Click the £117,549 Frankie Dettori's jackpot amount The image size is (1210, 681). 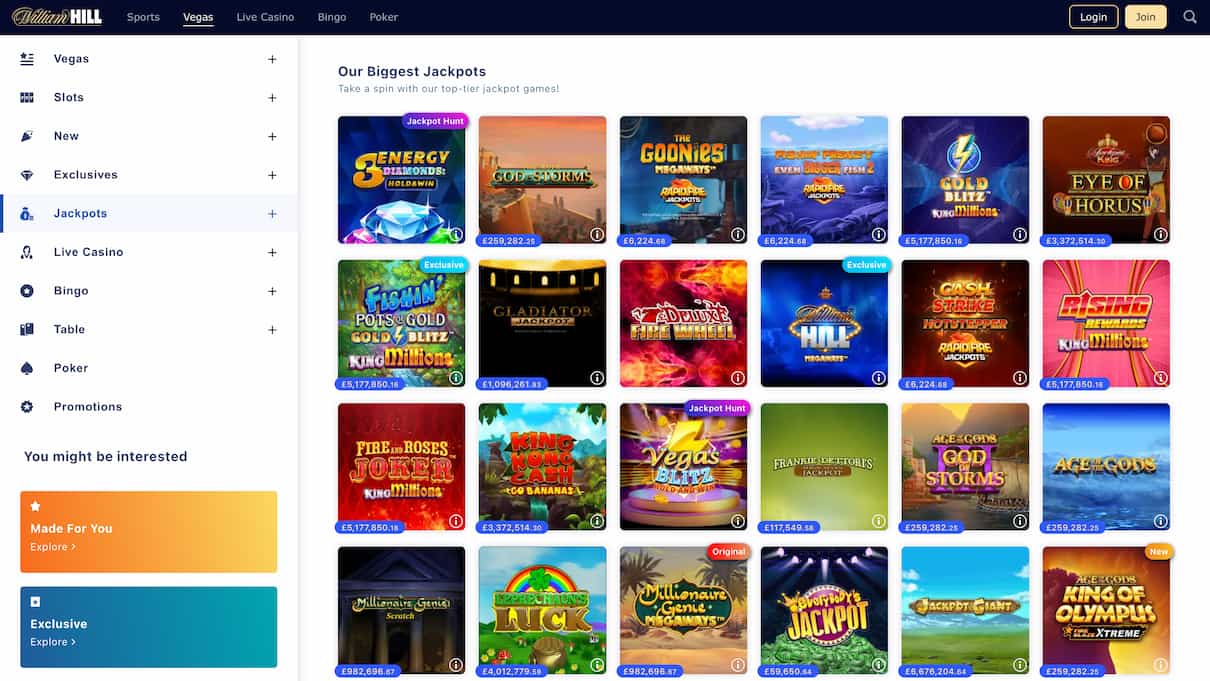point(790,527)
